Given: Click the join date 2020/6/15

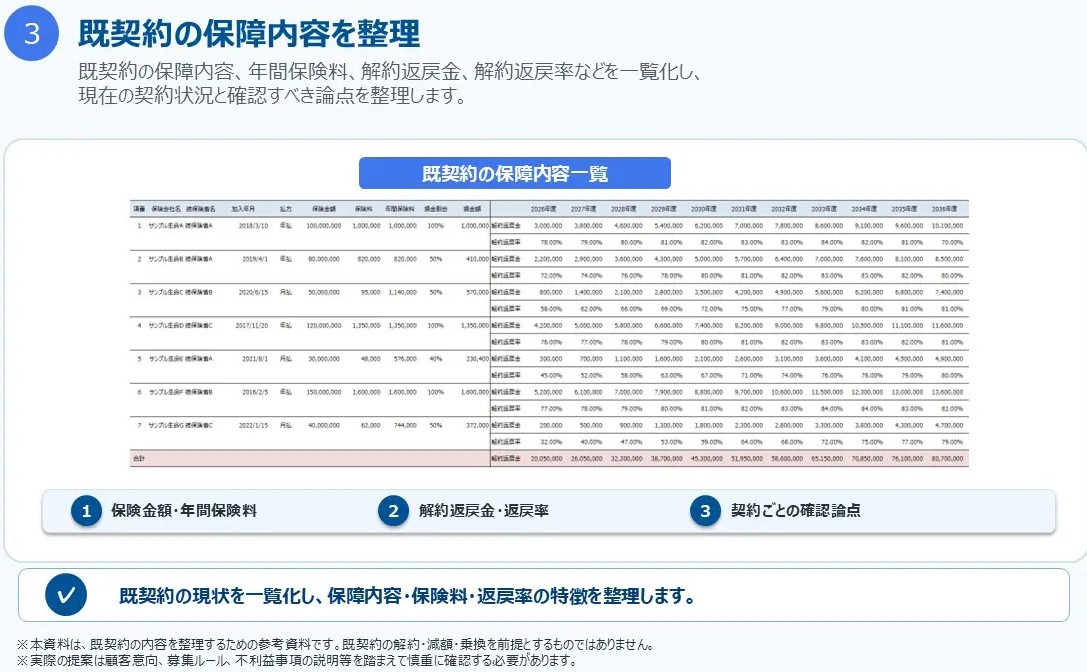Looking at the screenshot, I should [x=253, y=292].
